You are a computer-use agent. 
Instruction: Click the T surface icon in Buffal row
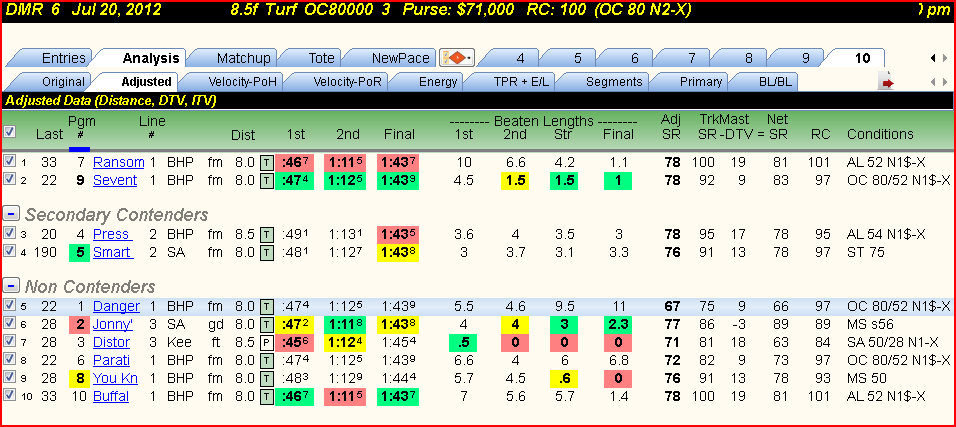(267, 396)
